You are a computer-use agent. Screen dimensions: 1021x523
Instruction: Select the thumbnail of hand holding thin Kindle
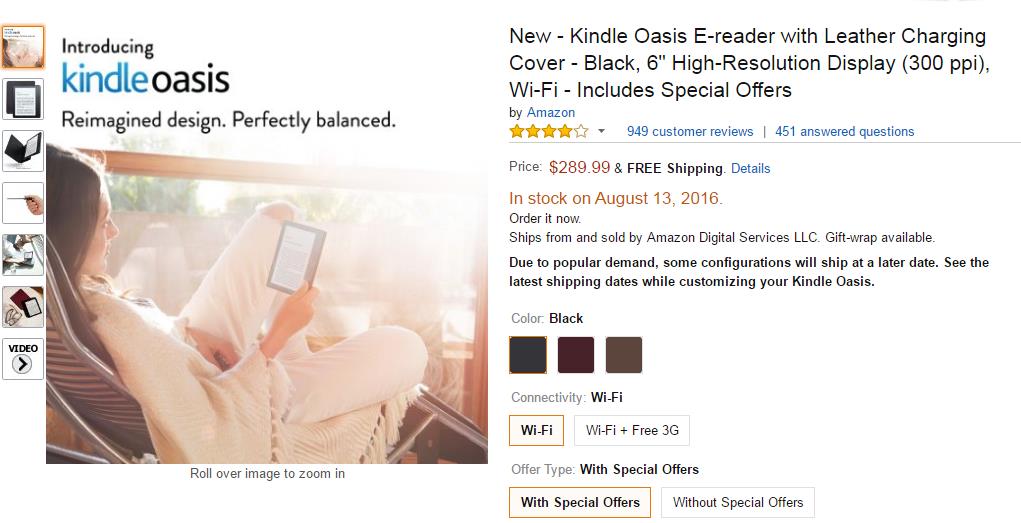(22, 203)
